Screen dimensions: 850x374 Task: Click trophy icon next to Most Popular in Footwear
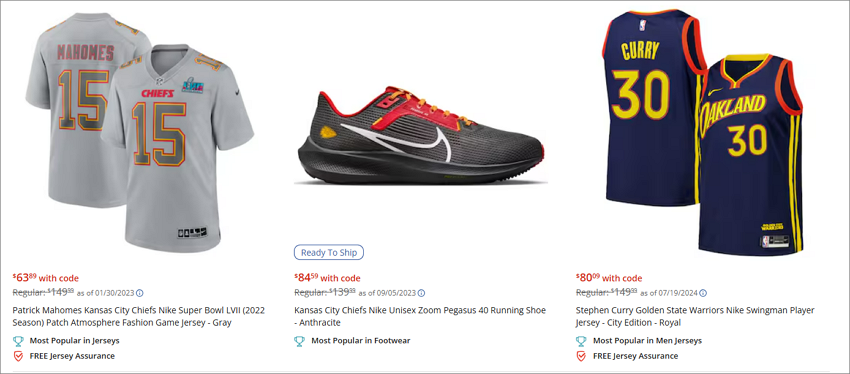[299, 341]
